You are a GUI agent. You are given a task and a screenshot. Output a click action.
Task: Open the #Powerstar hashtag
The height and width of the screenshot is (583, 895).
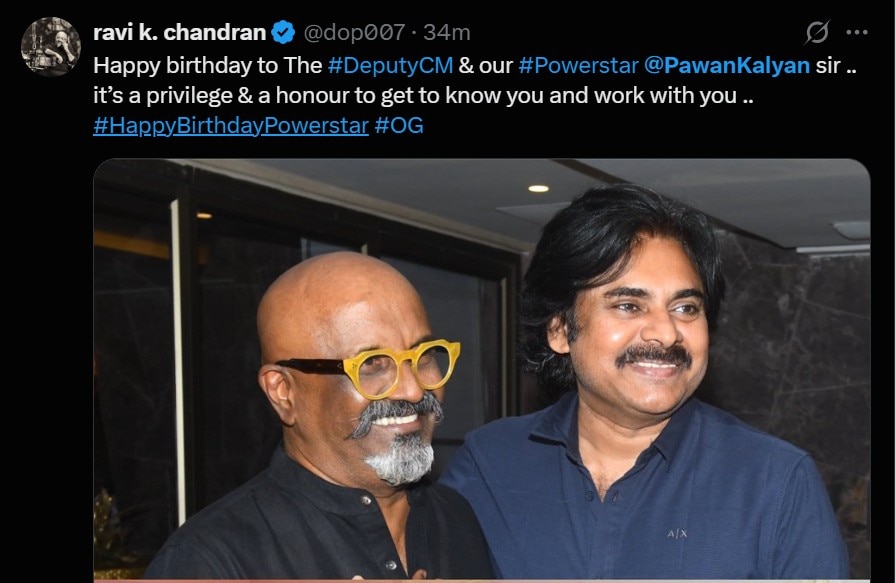click(x=578, y=65)
